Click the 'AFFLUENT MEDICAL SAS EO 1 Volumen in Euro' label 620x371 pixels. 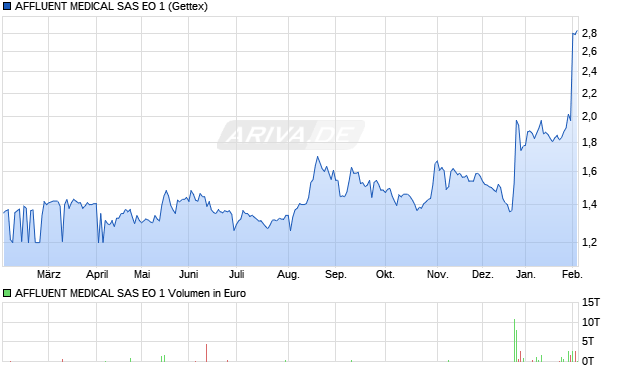pyautogui.click(x=130, y=293)
